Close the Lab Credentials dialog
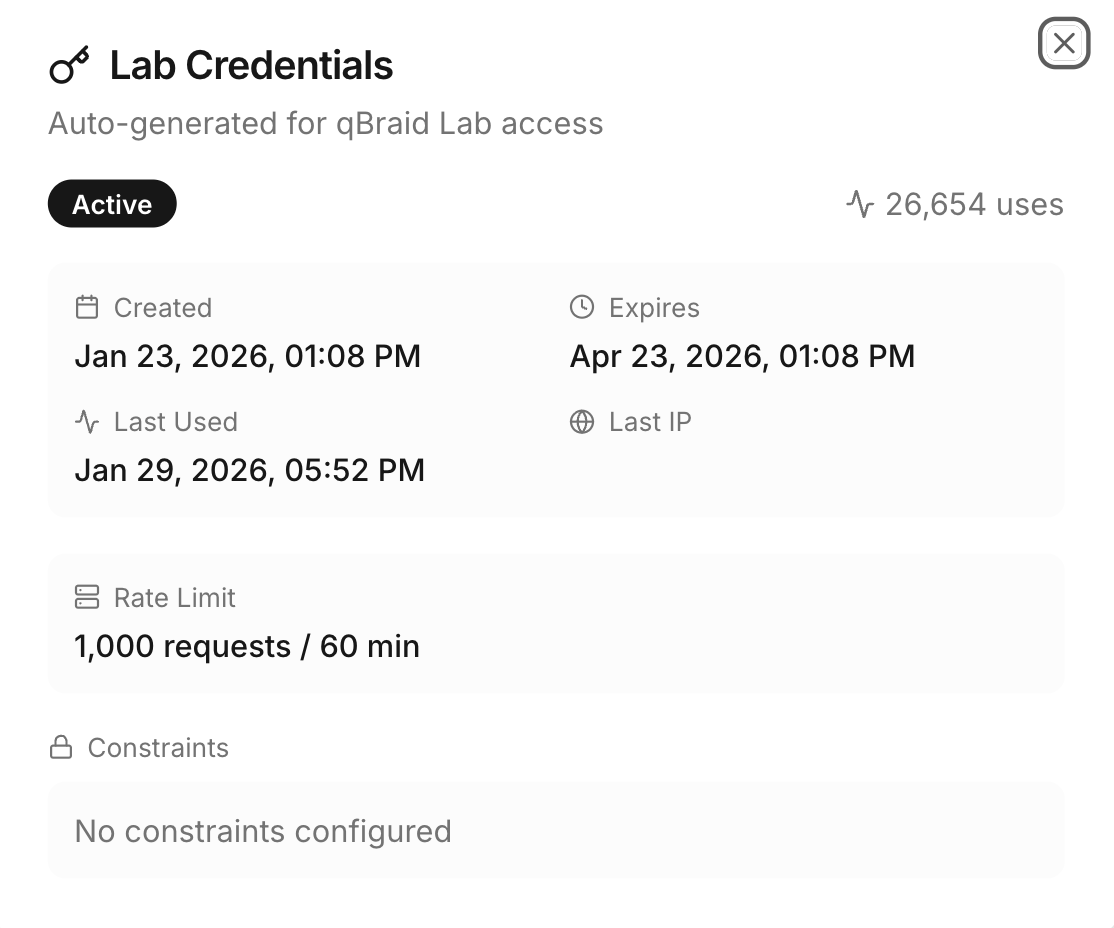The height and width of the screenshot is (928, 1114). click(x=1064, y=44)
